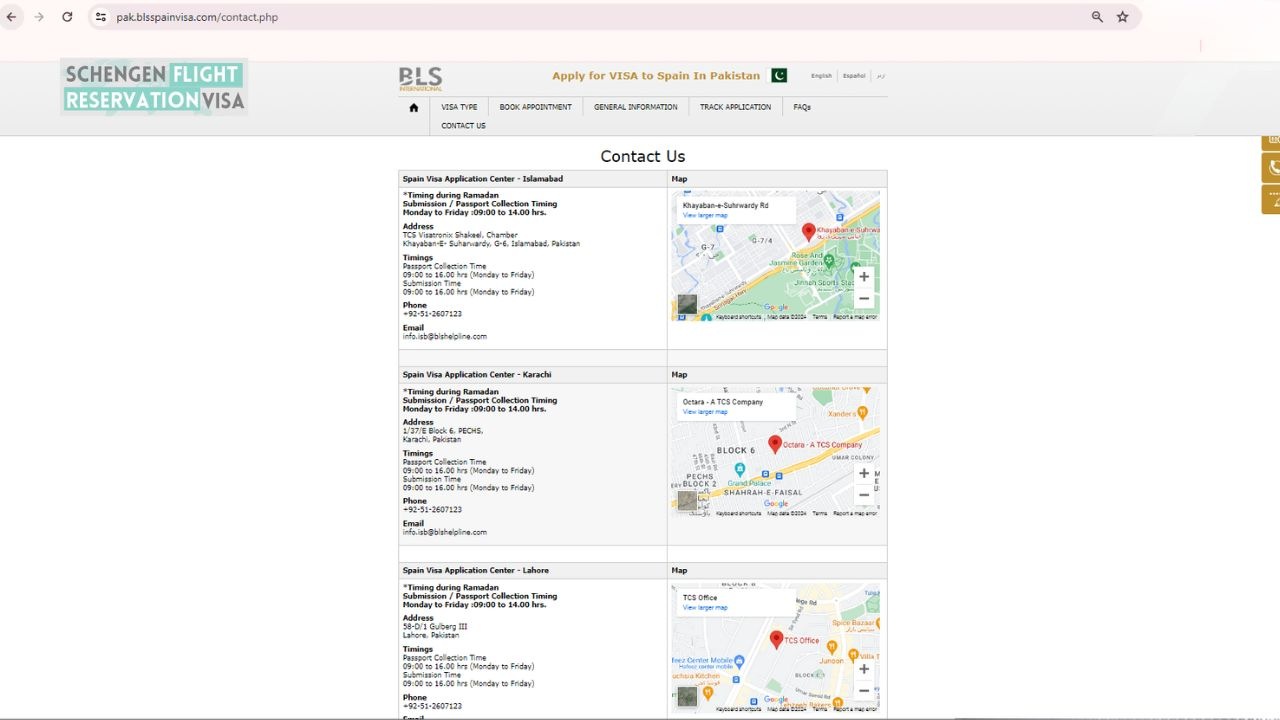
Task: Zoom in on the Karachi map
Action: [x=864, y=473]
